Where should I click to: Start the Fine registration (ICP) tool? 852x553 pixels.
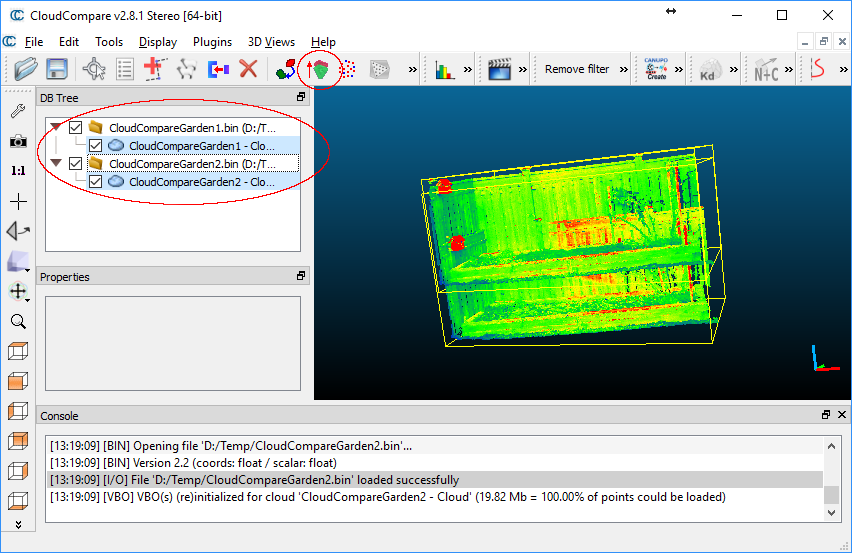pos(318,69)
